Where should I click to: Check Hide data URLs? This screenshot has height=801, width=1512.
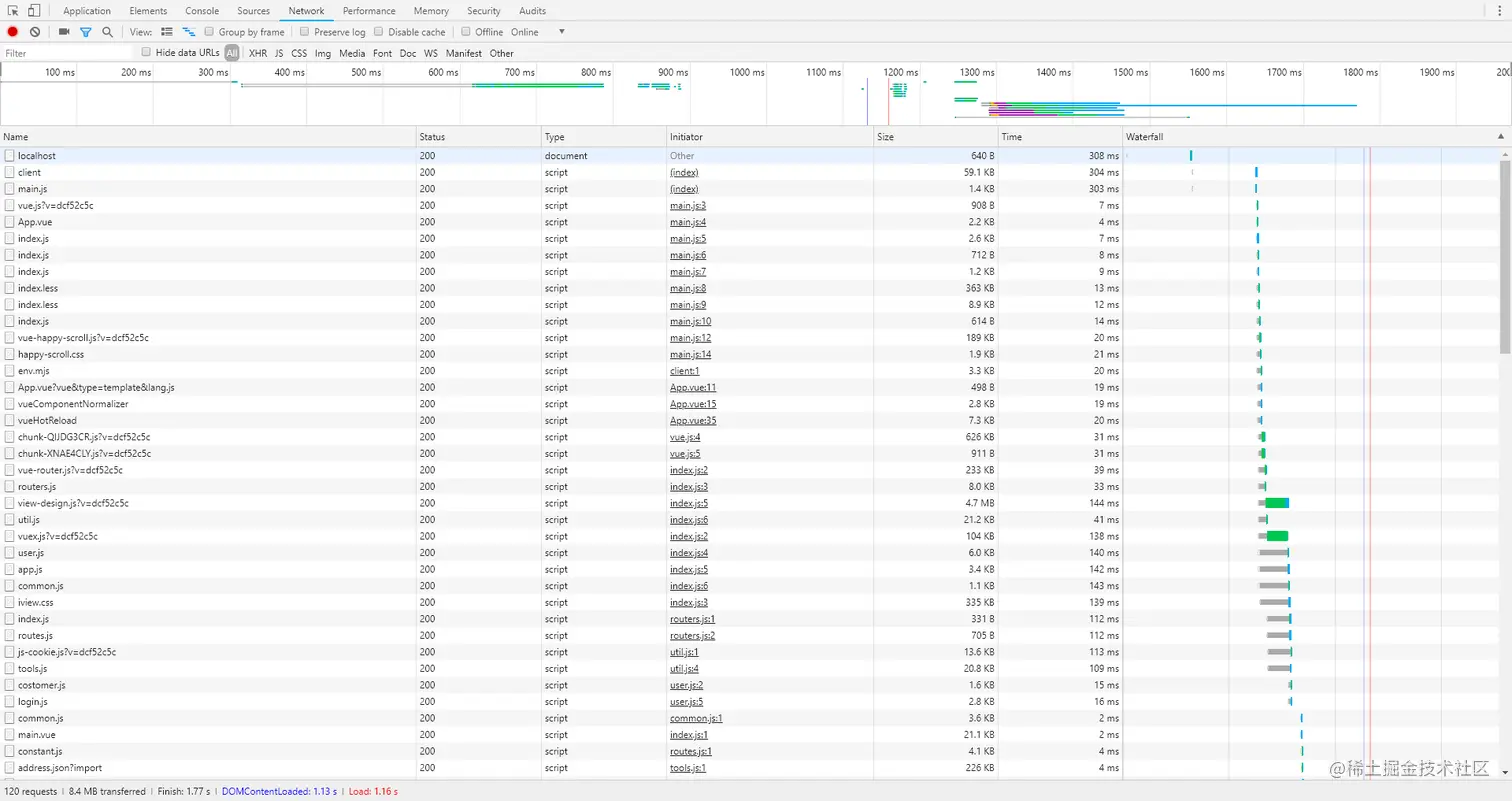point(146,52)
